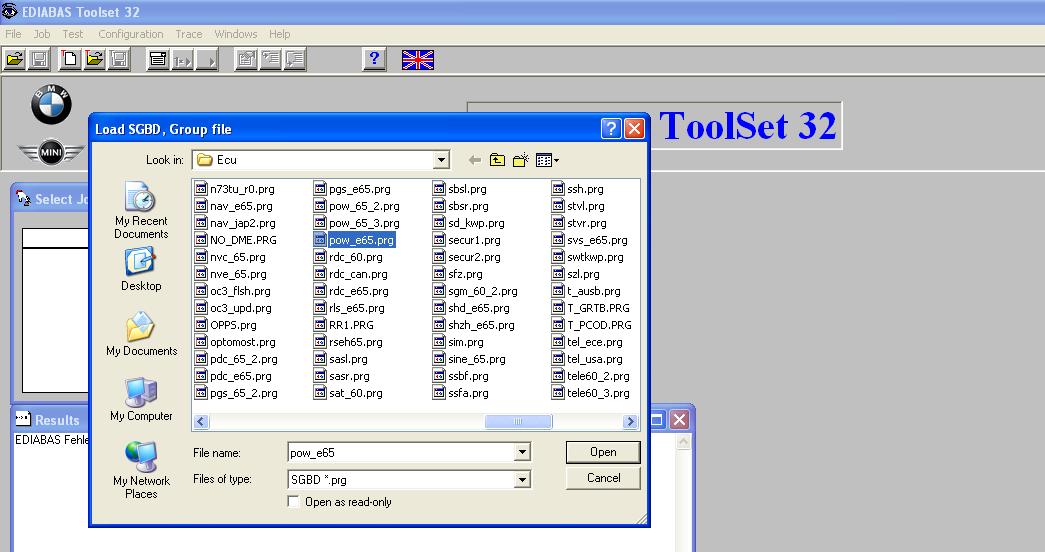This screenshot has width=1045, height=552.
Task: Open the File menu
Action: [x=13, y=34]
